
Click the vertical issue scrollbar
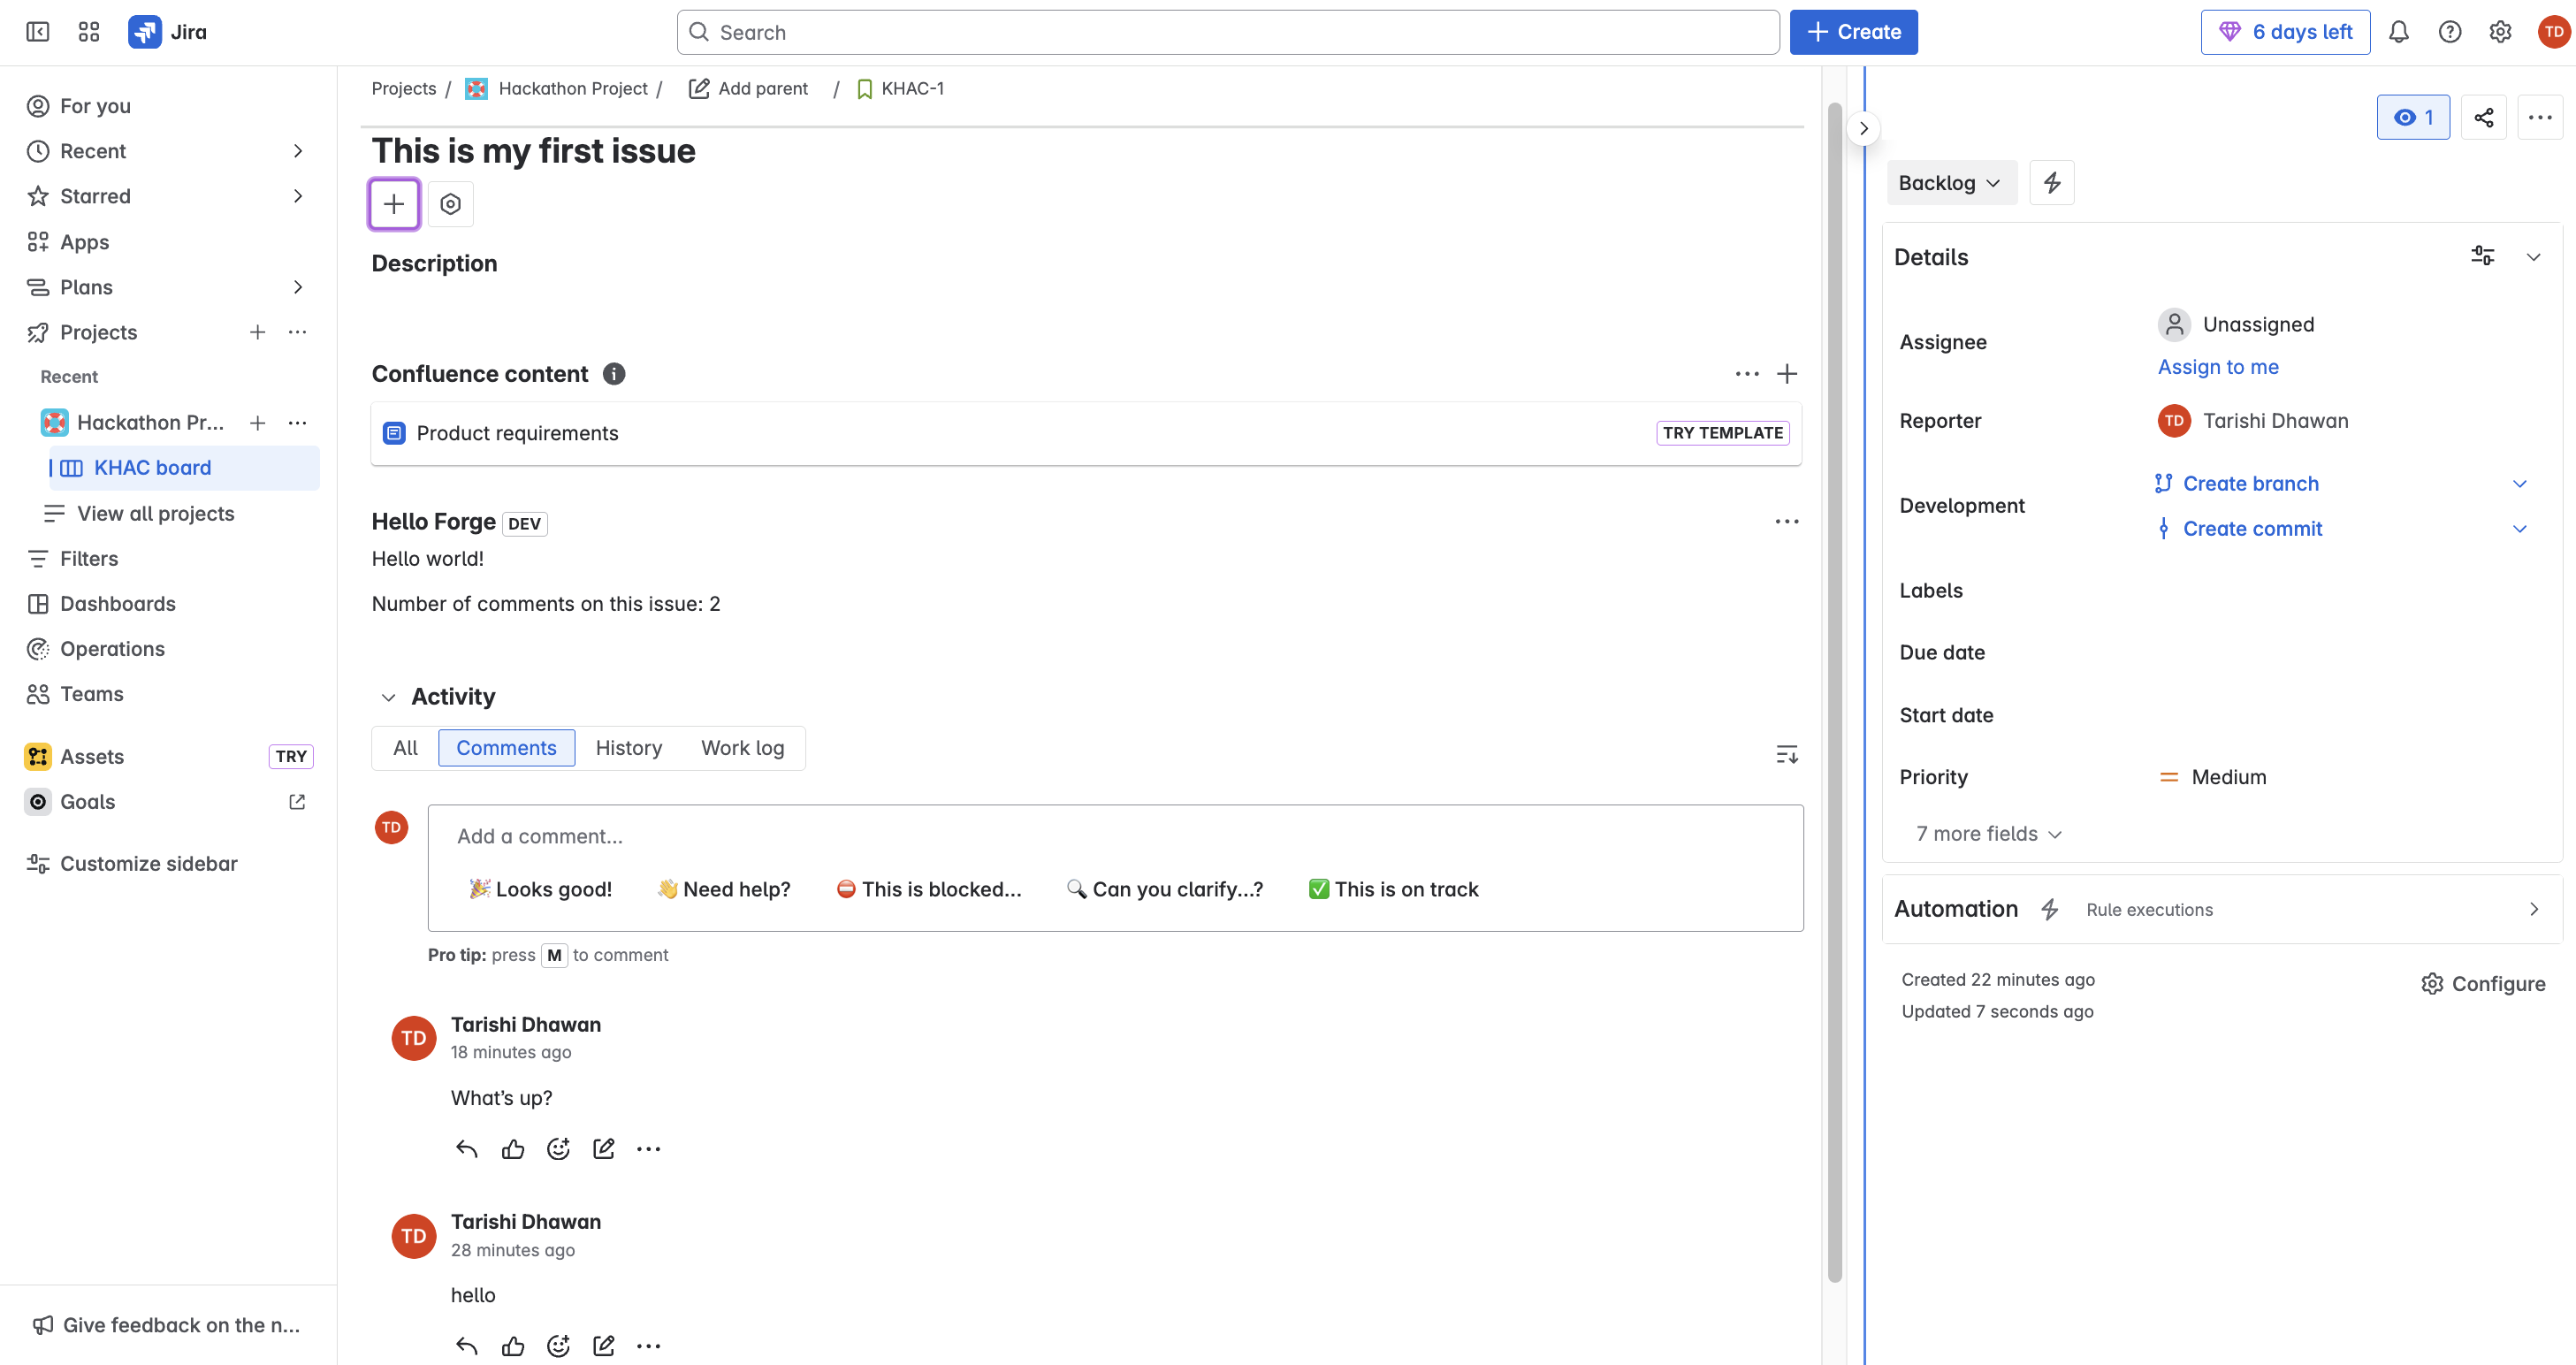pyautogui.click(x=1834, y=690)
